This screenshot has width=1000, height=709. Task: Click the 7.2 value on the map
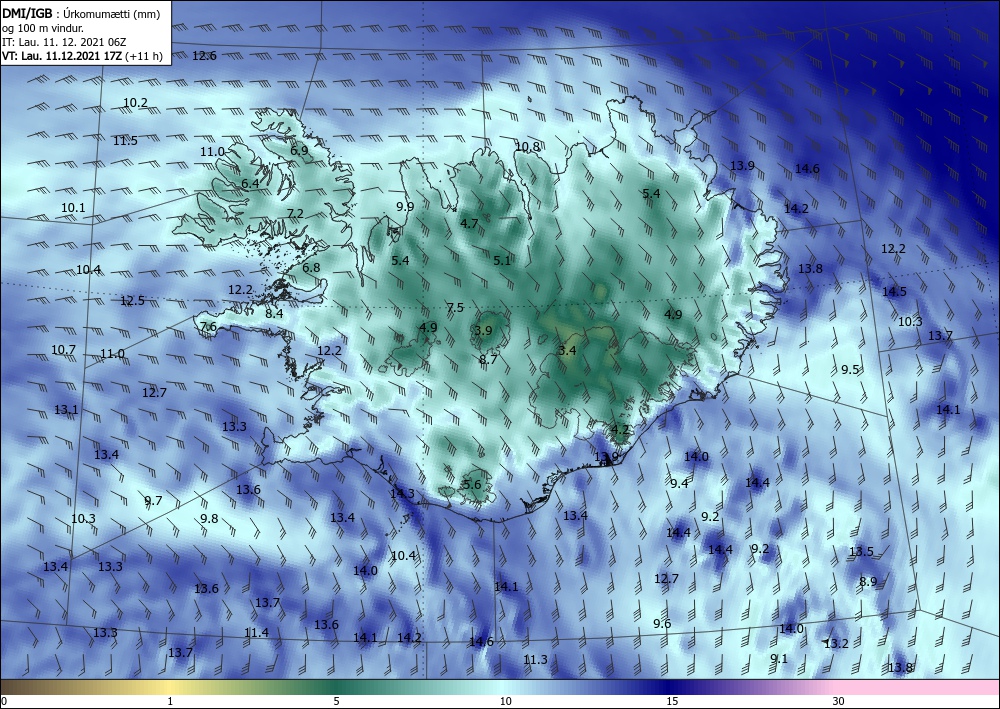[295, 214]
